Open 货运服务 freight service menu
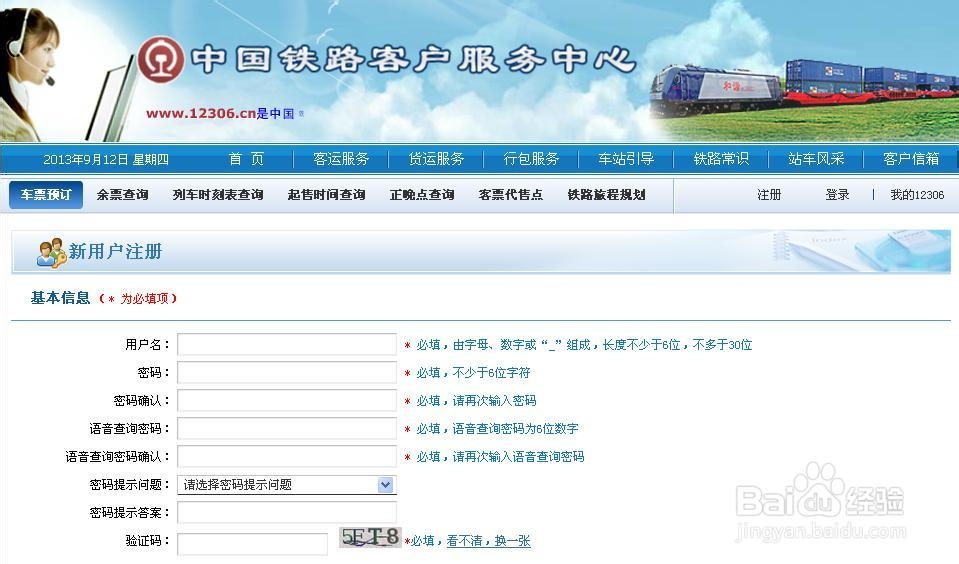The height and width of the screenshot is (564, 959). click(437, 159)
